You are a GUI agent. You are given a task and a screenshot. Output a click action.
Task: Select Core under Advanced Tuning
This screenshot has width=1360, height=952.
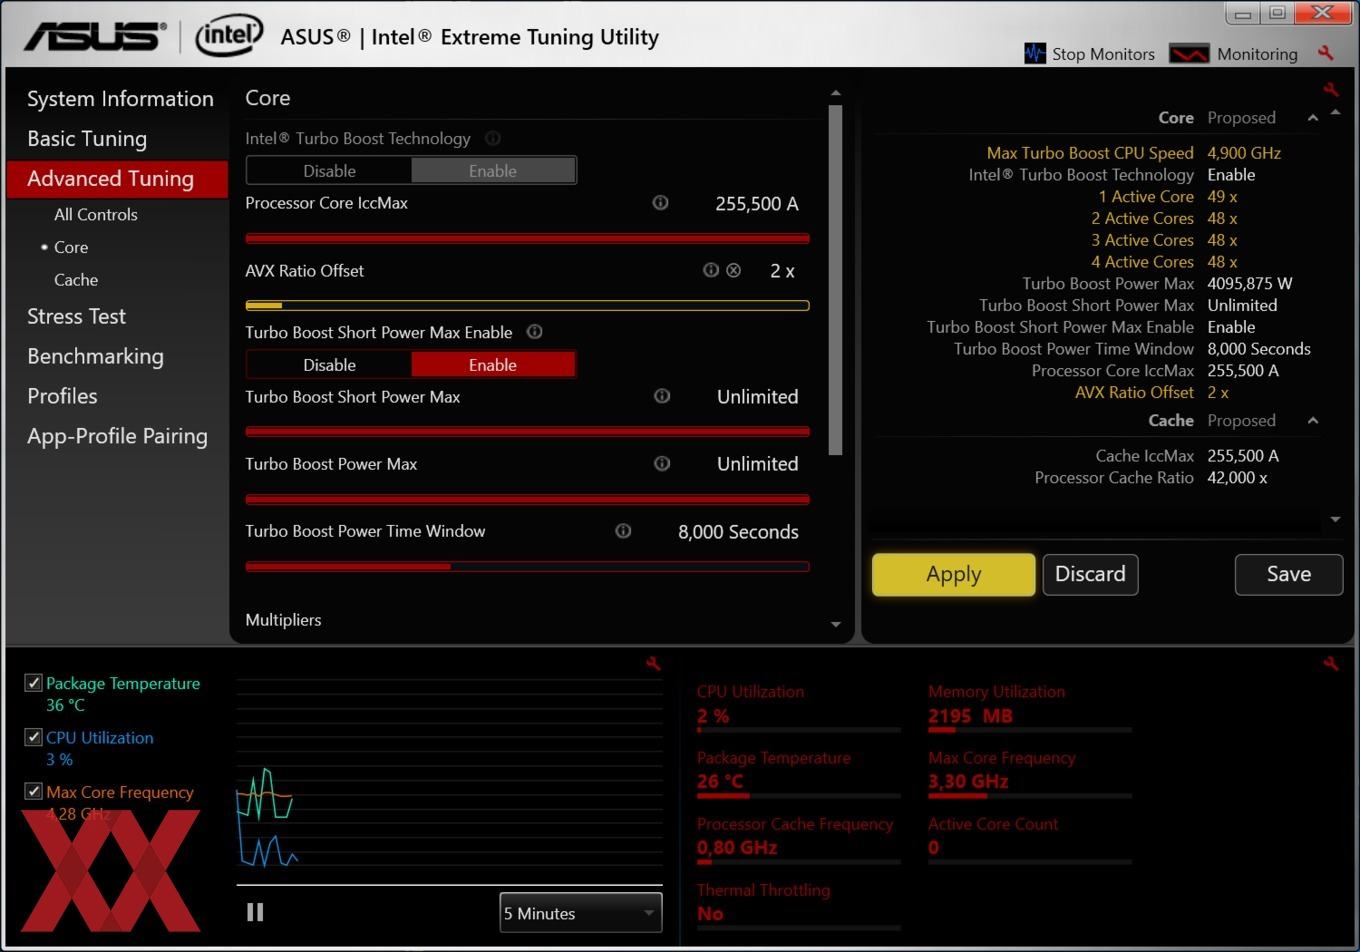(71, 247)
